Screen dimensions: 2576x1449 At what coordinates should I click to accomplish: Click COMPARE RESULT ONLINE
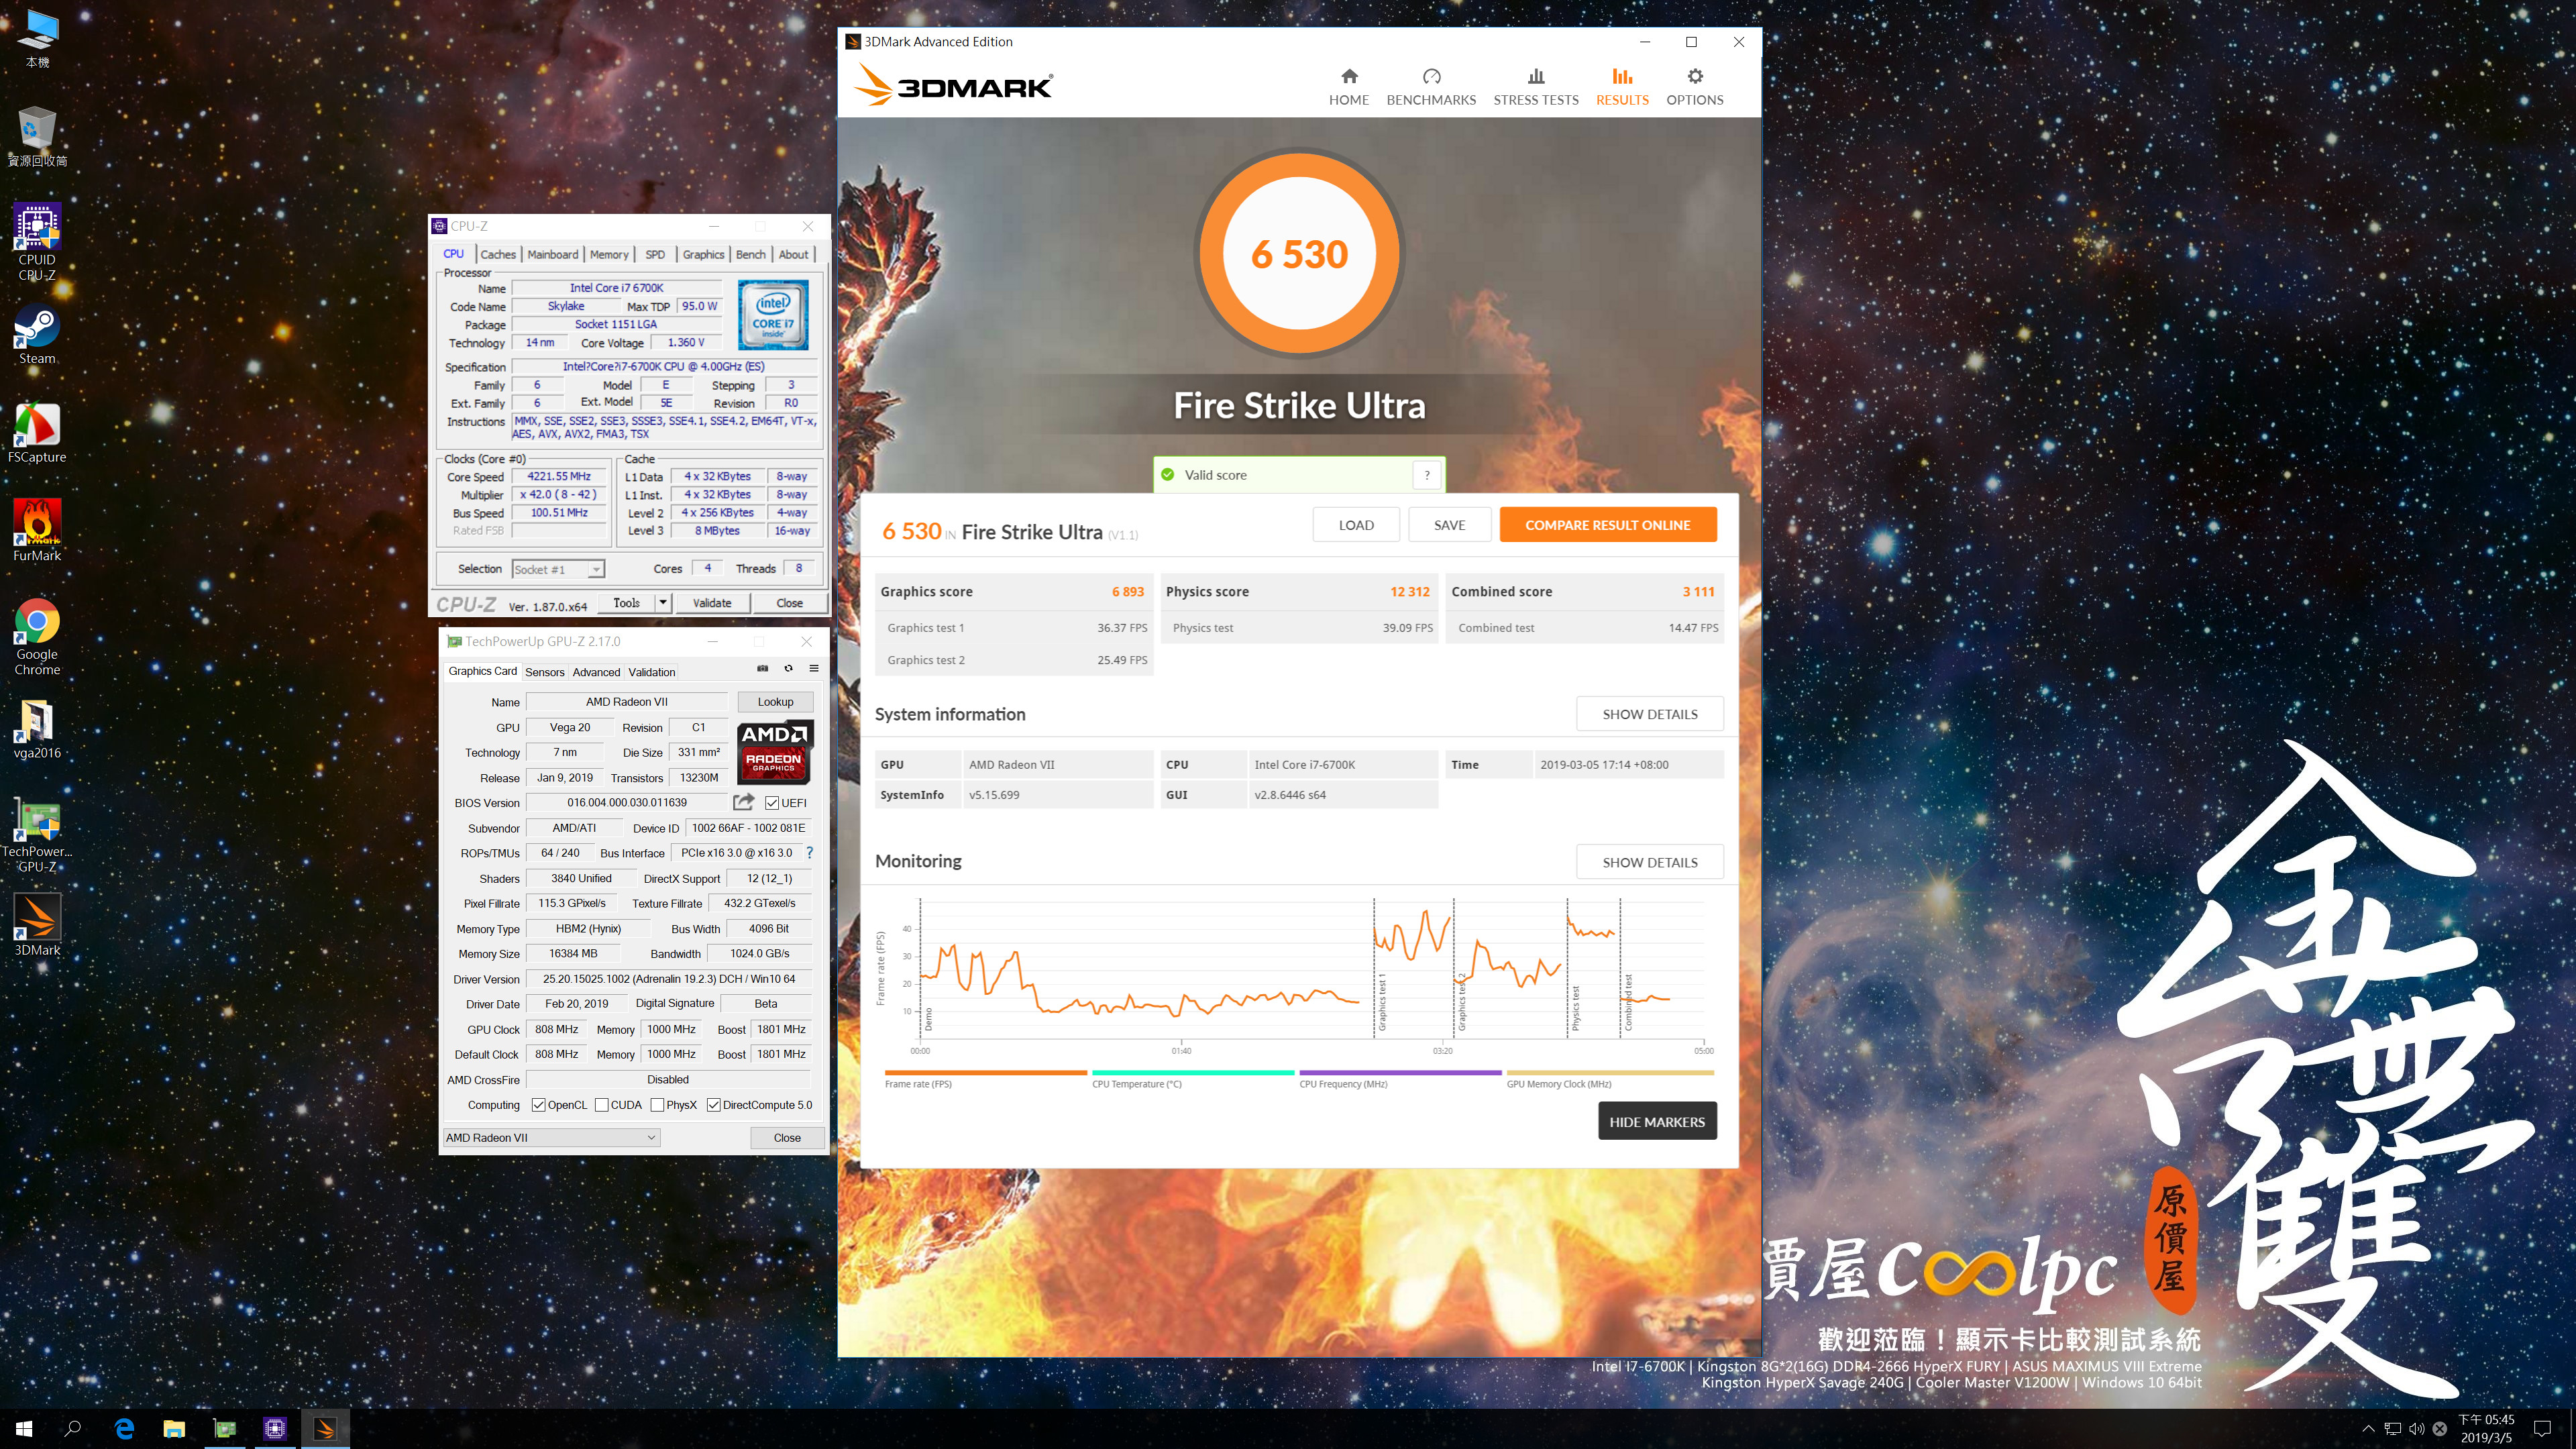click(1608, 525)
